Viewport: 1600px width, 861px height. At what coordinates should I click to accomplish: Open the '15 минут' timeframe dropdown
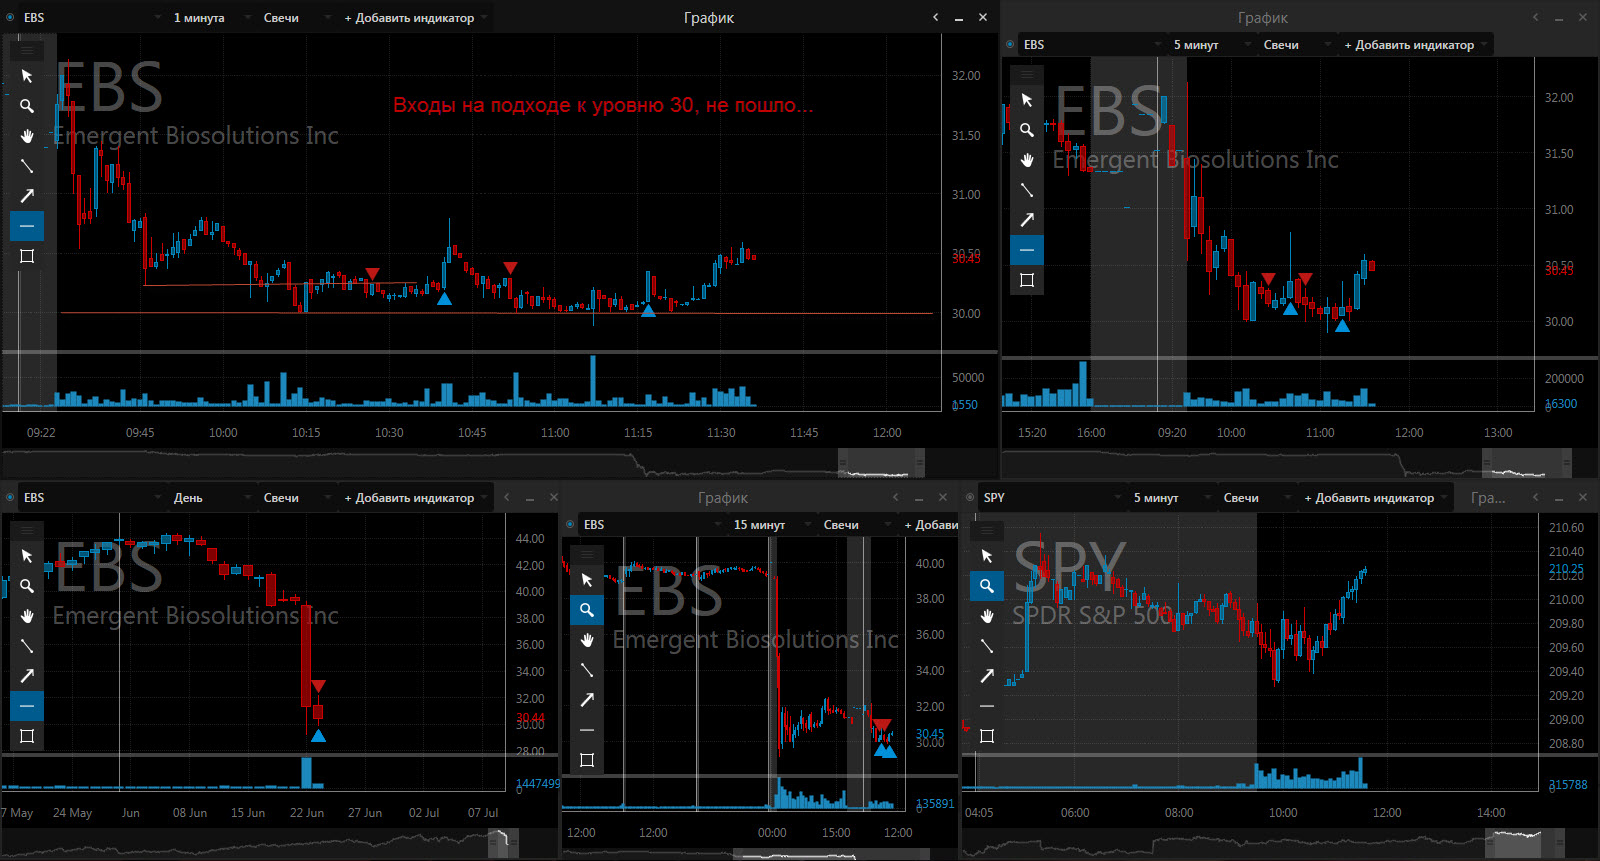click(770, 525)
